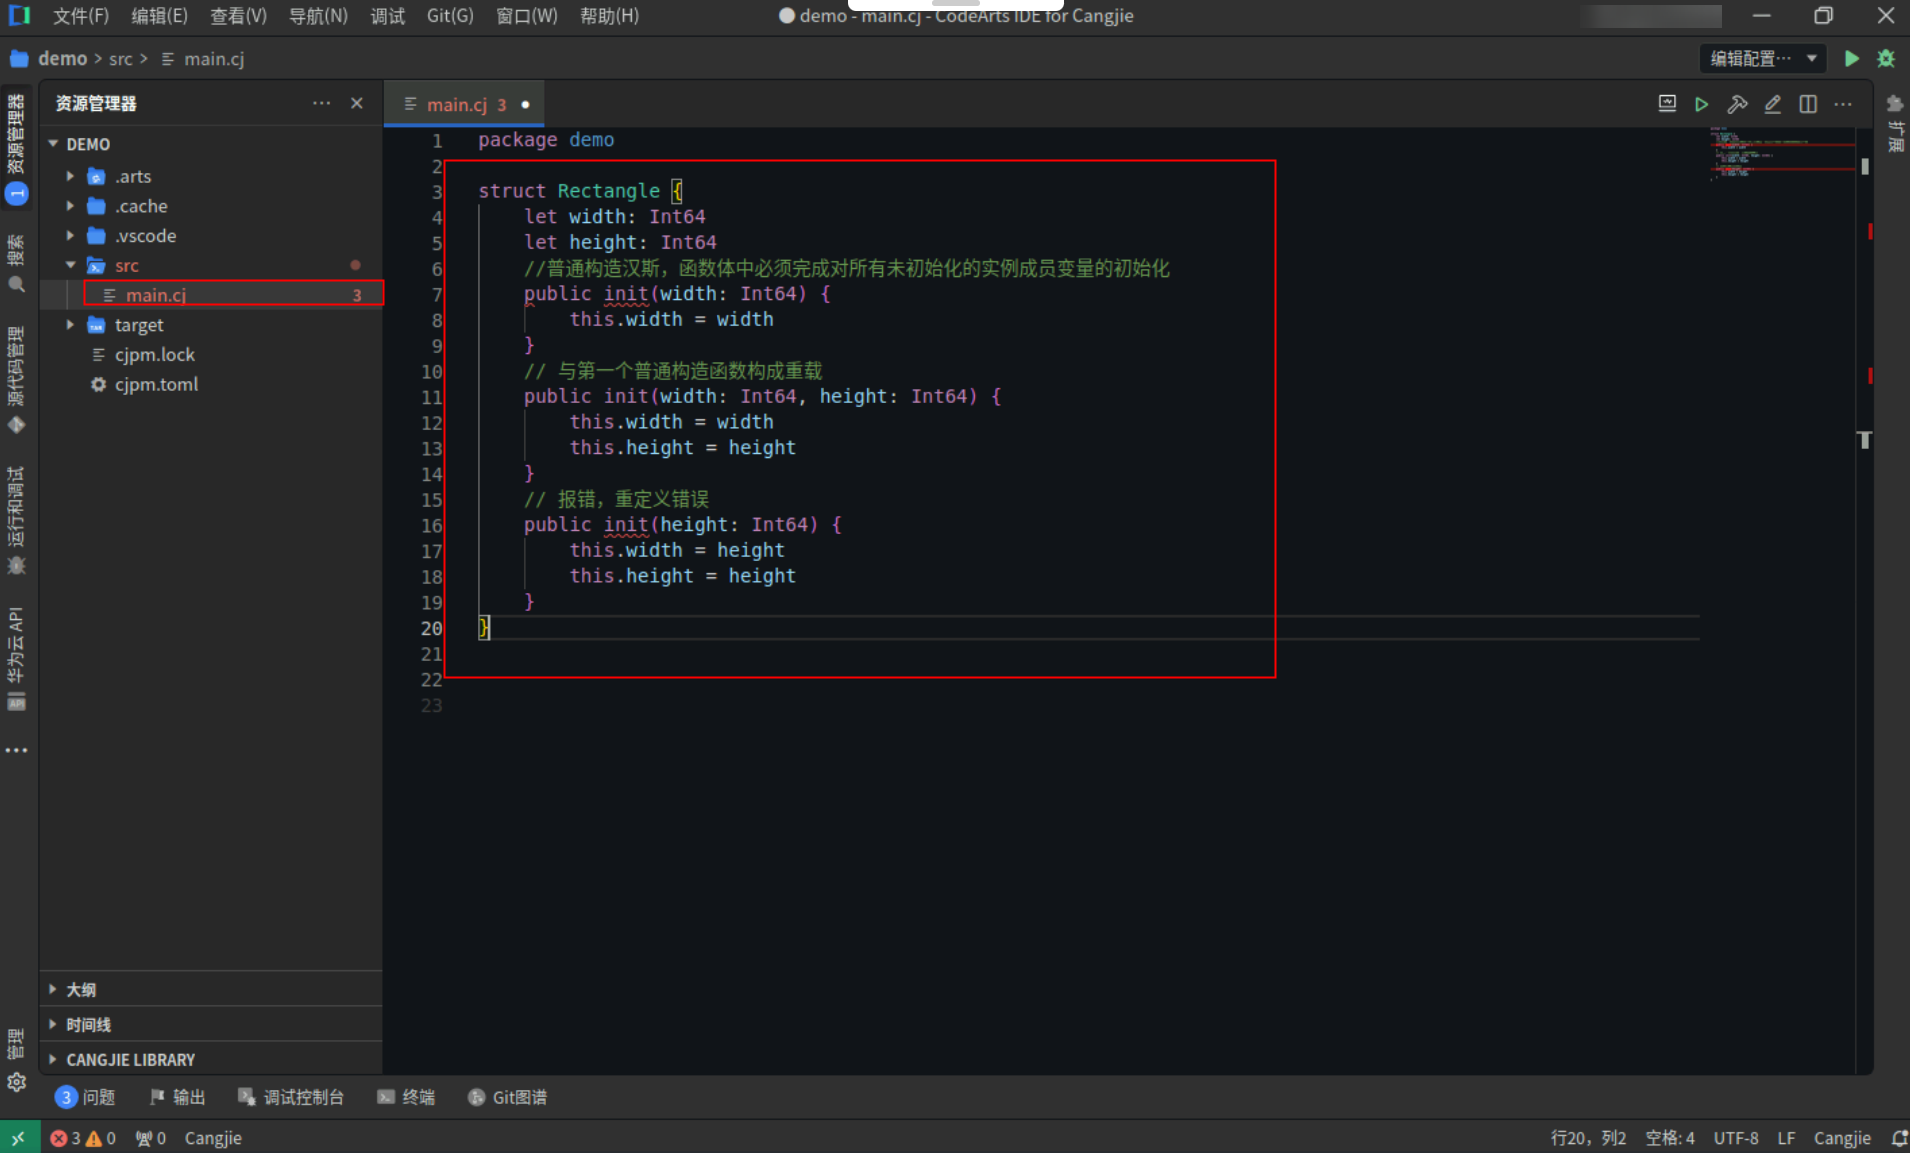Open the Manage settings gear
Viewport: 1910px width, 1153px height.
pos(16,1081)
